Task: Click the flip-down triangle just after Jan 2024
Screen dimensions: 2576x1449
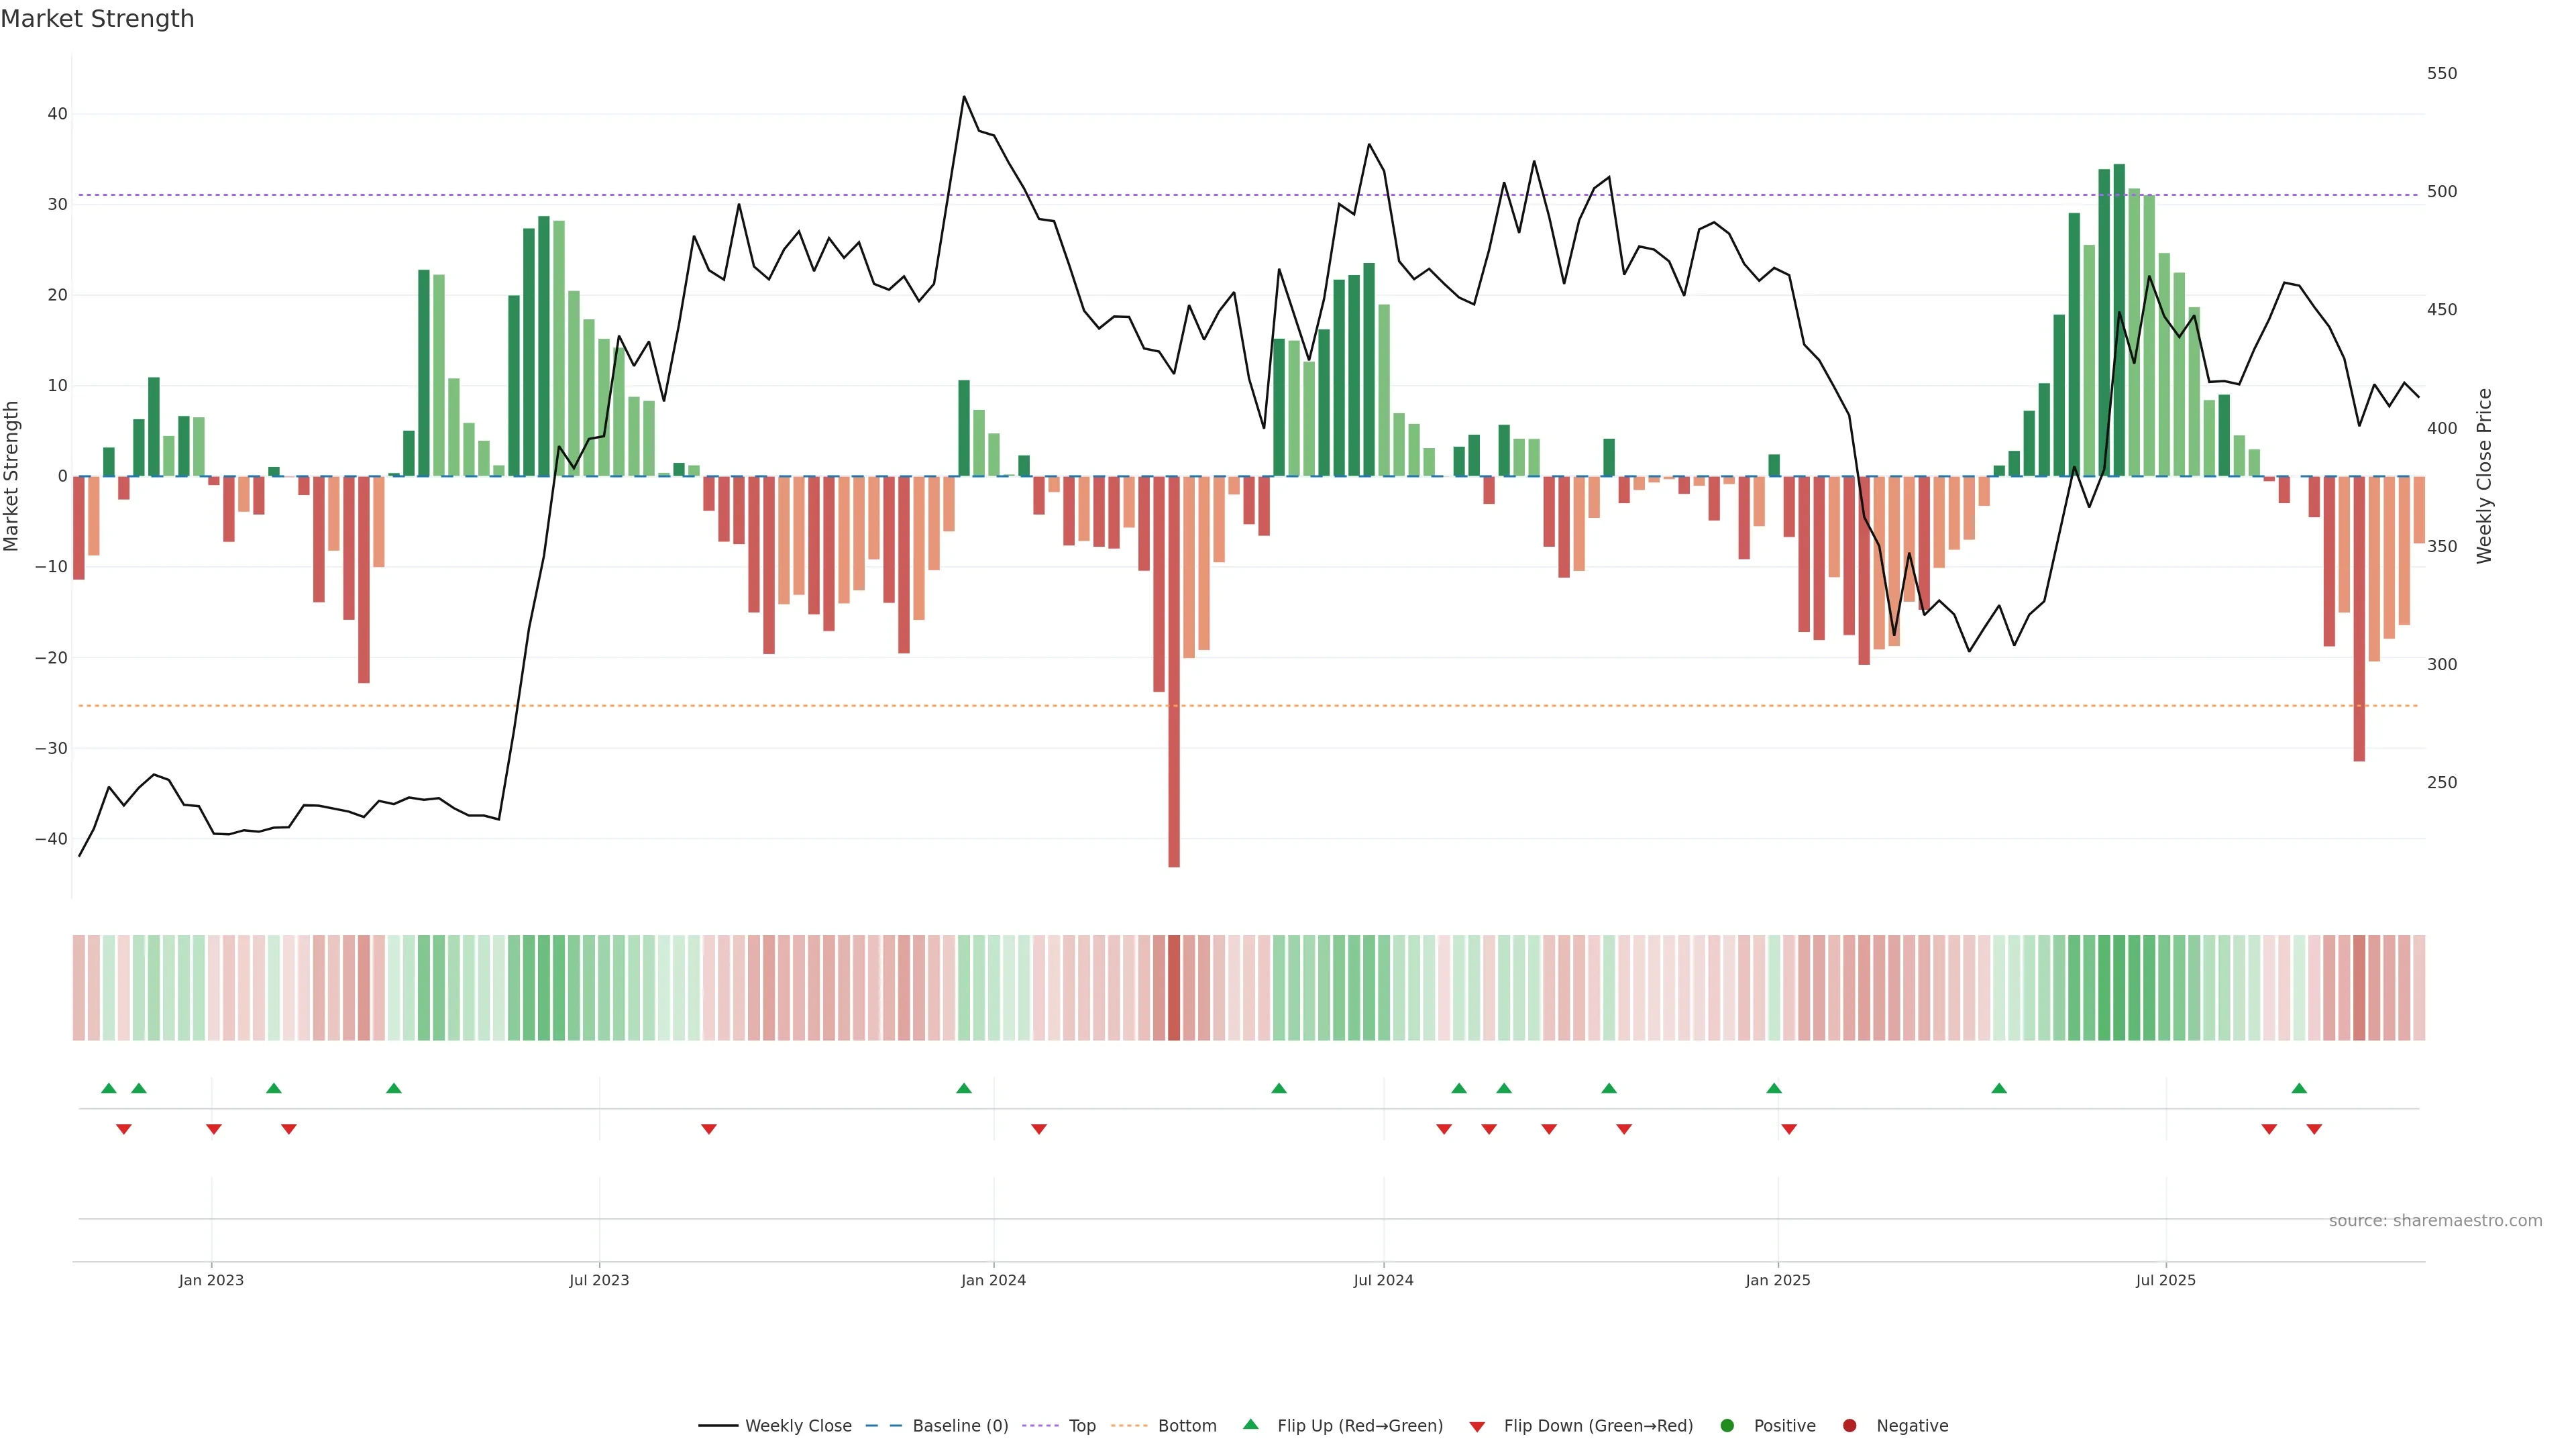Action: [1039, 1129]
